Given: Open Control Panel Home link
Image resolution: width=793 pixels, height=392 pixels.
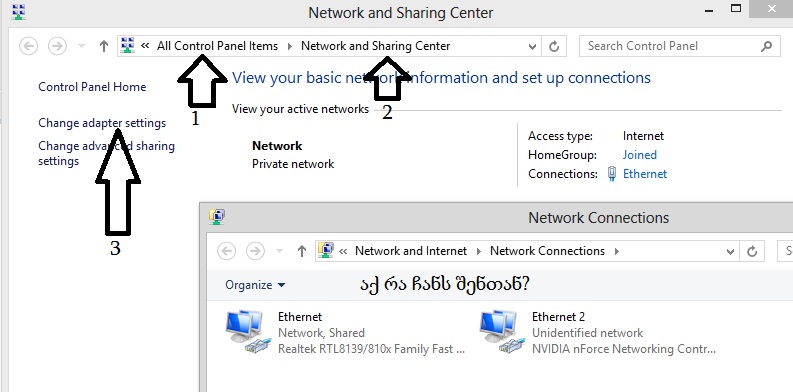Looking at the screenshot, I should coord(92,87).
